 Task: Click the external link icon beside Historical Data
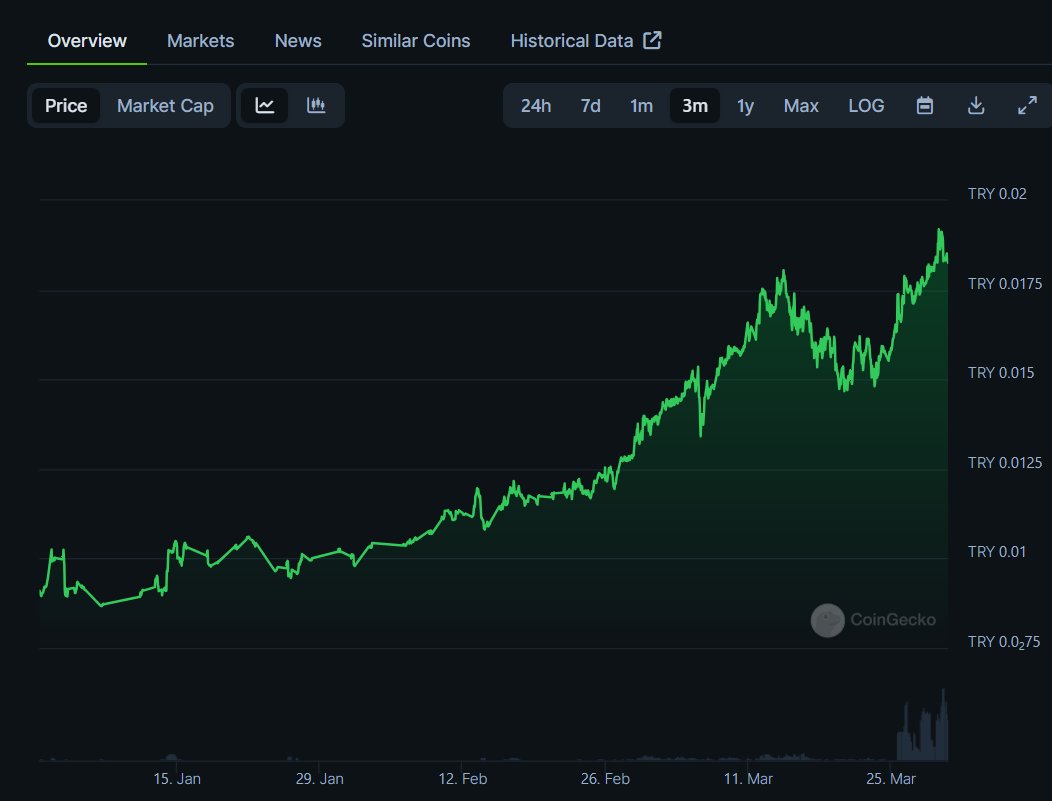coord(652,40)
